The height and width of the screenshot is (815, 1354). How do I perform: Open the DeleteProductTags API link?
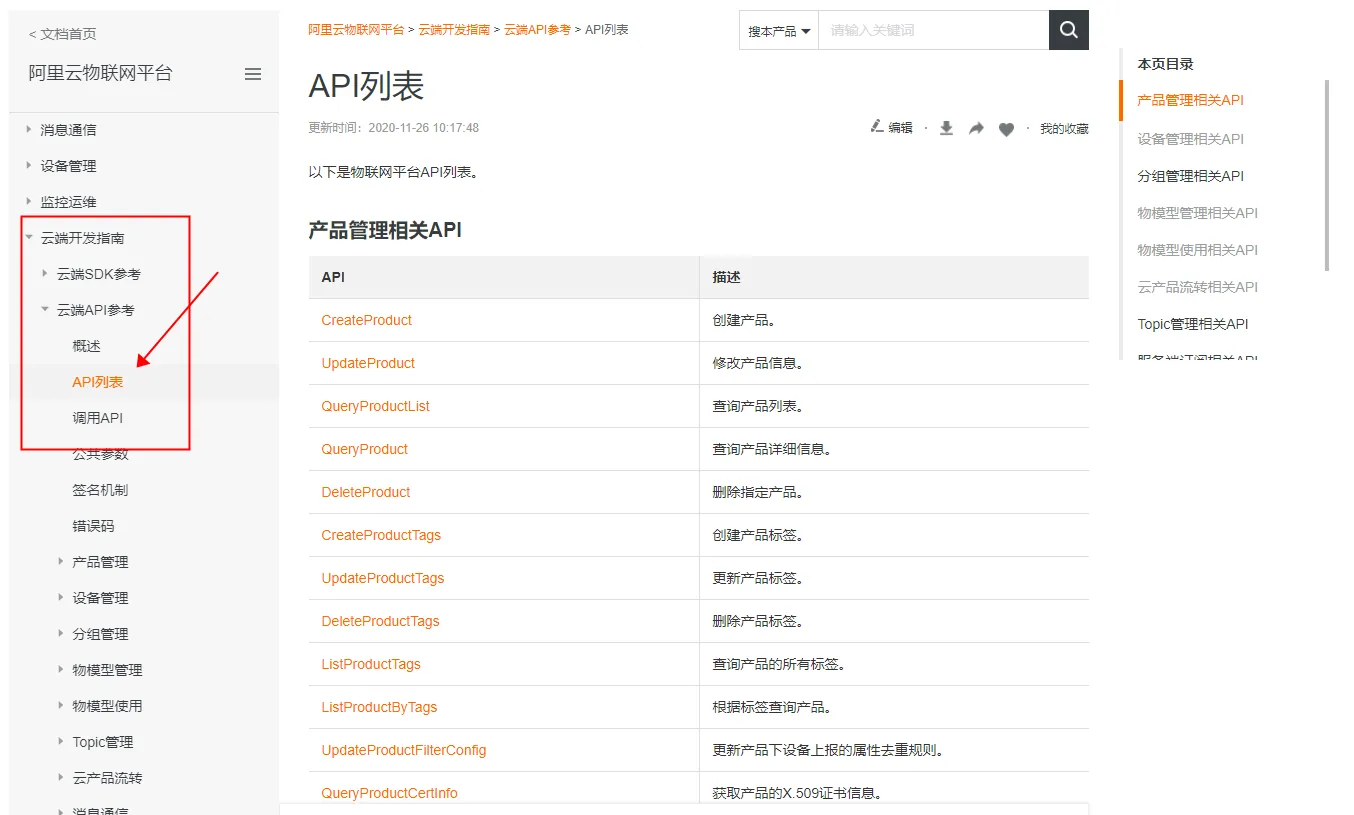[x=381, y=621]
